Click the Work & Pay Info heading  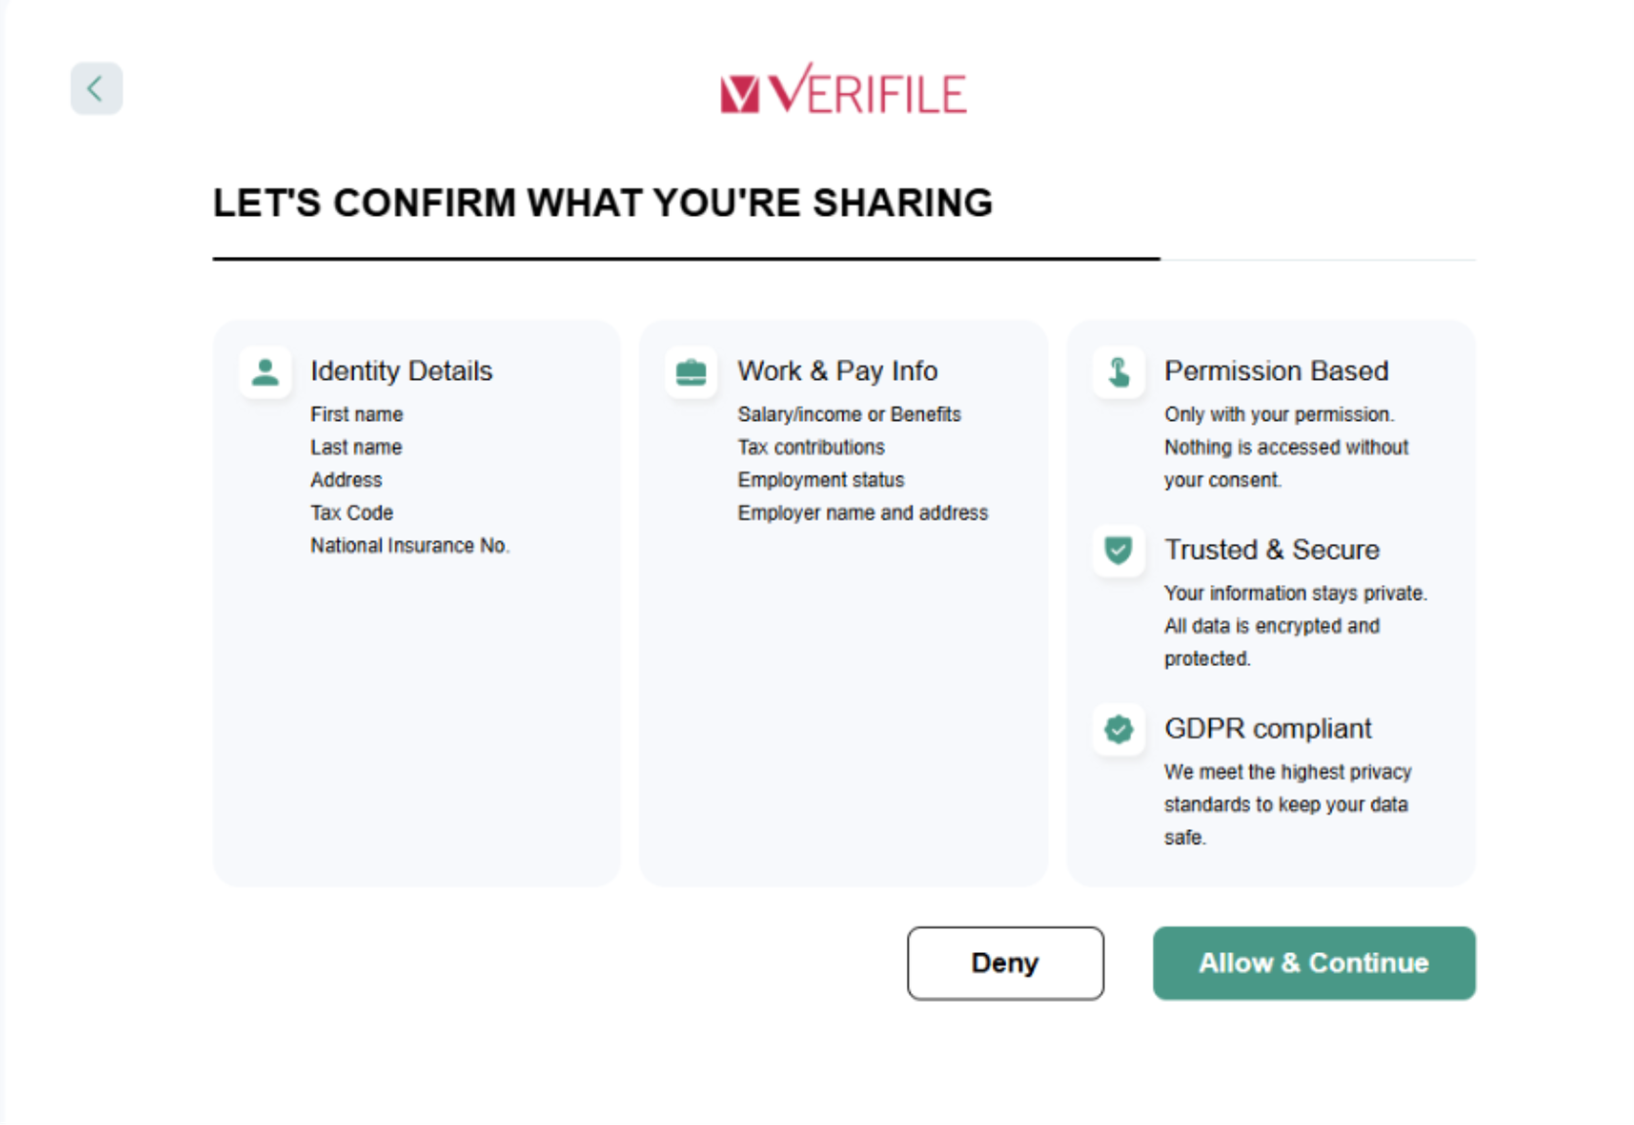pos(837,371)
